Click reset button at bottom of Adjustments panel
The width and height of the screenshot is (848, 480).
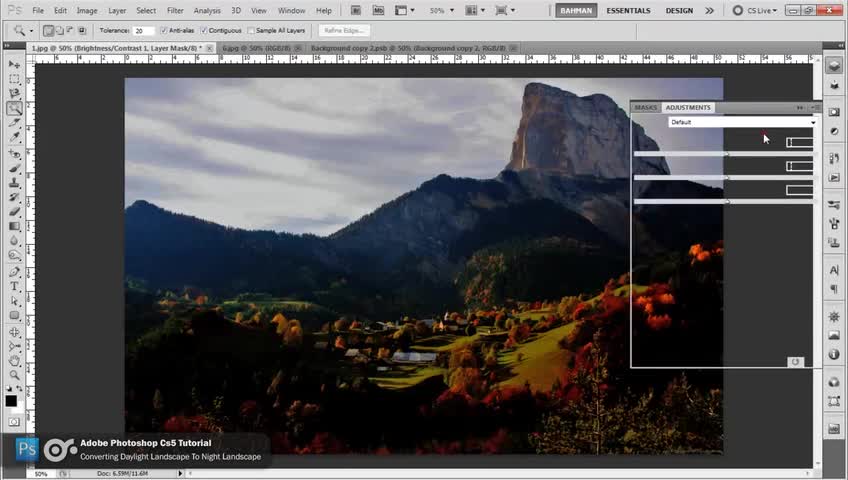click(x=795, y=362)
